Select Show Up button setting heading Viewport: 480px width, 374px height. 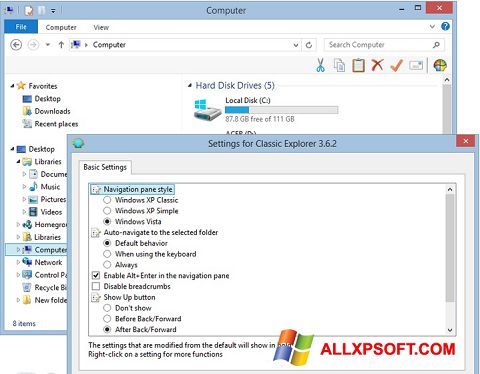(129, 297)
